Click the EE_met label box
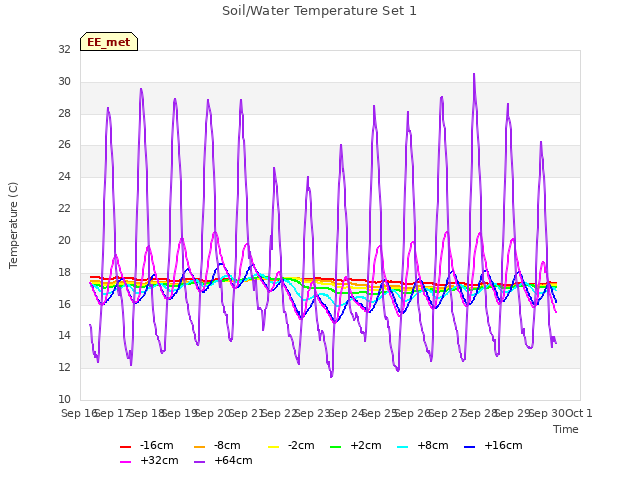The width and height of the screenshot is (640, 480). 109,42
